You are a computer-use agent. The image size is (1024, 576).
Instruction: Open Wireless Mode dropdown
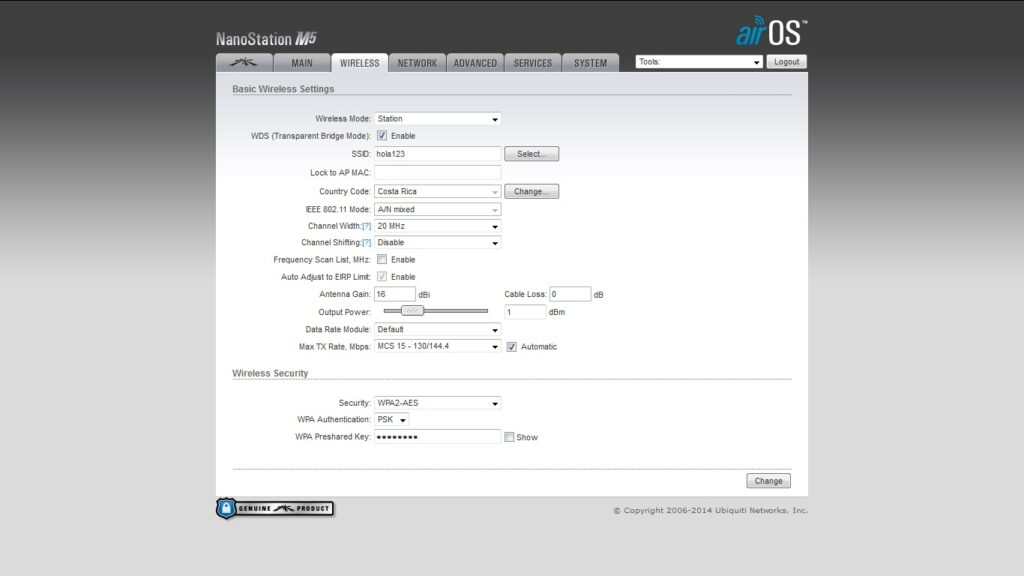[438, 119]
